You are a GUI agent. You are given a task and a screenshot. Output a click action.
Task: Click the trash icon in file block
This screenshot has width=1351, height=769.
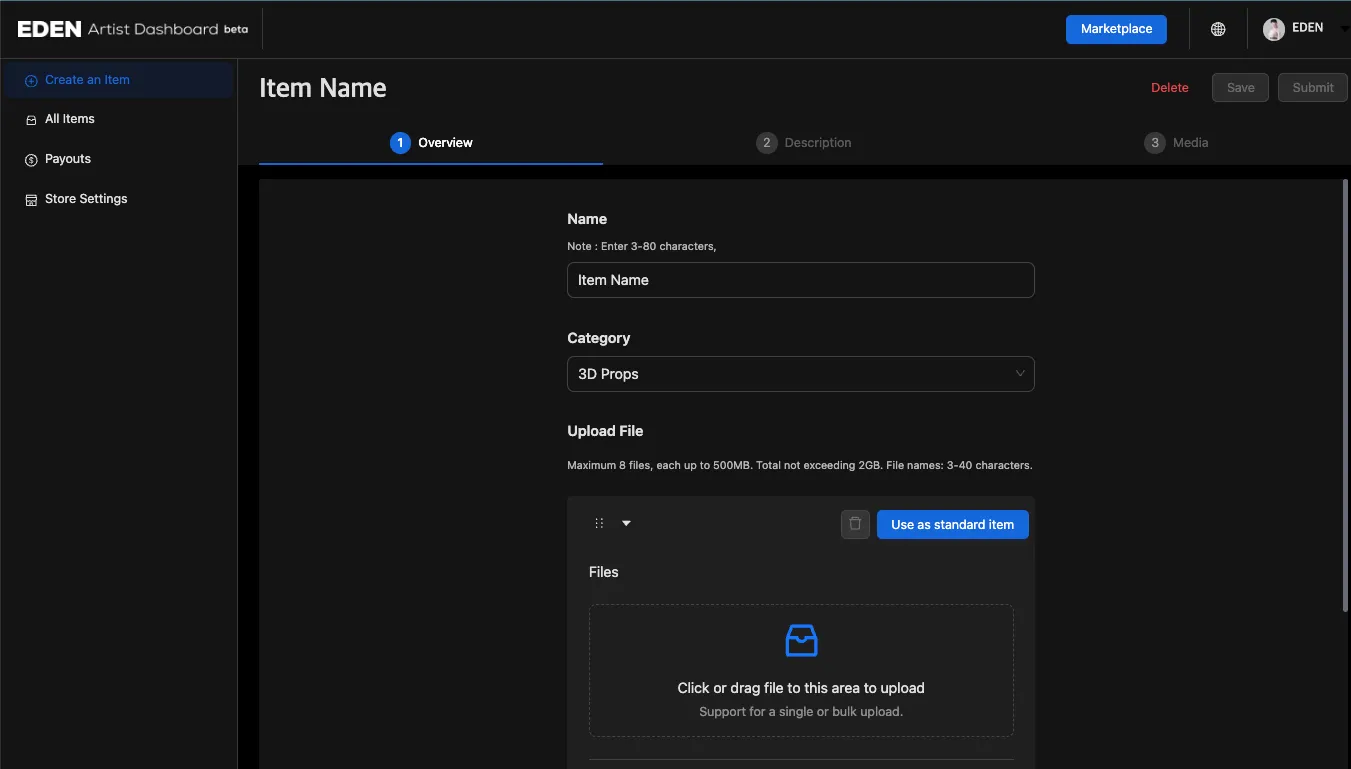(x=855, y=524)
